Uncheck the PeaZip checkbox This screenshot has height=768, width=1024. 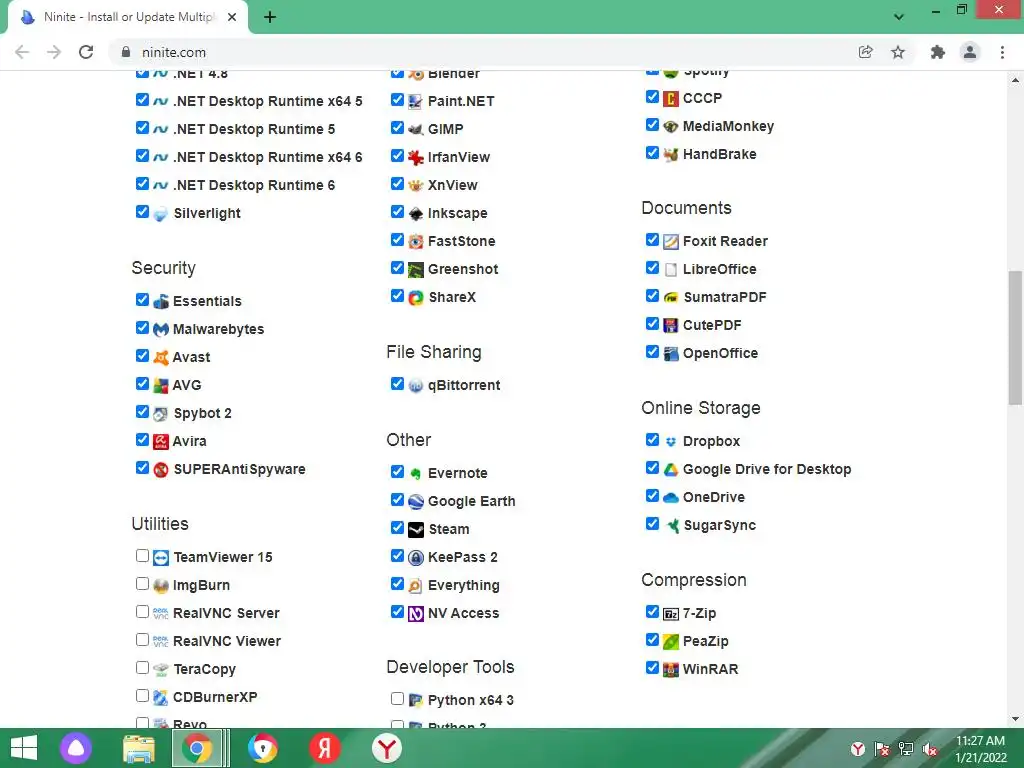pos(652,639)
